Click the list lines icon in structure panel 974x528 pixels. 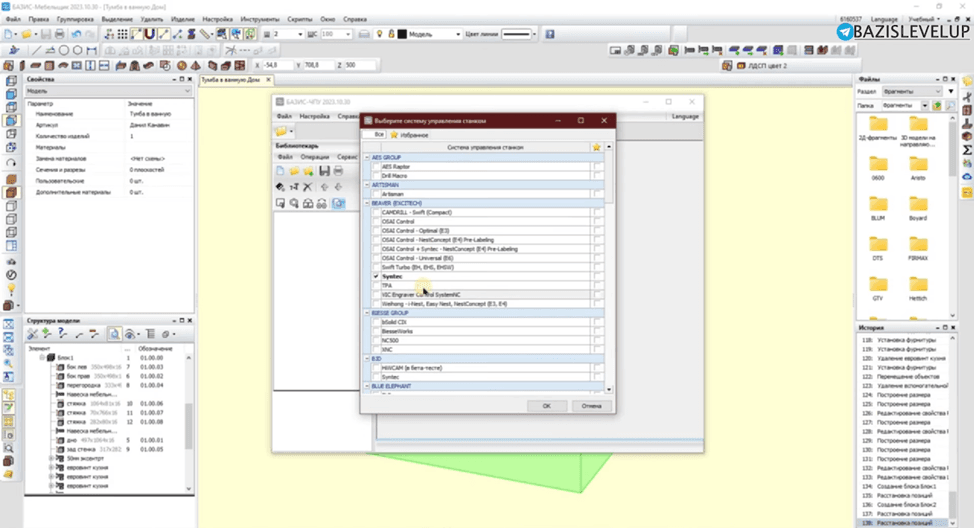click(150, 334)
